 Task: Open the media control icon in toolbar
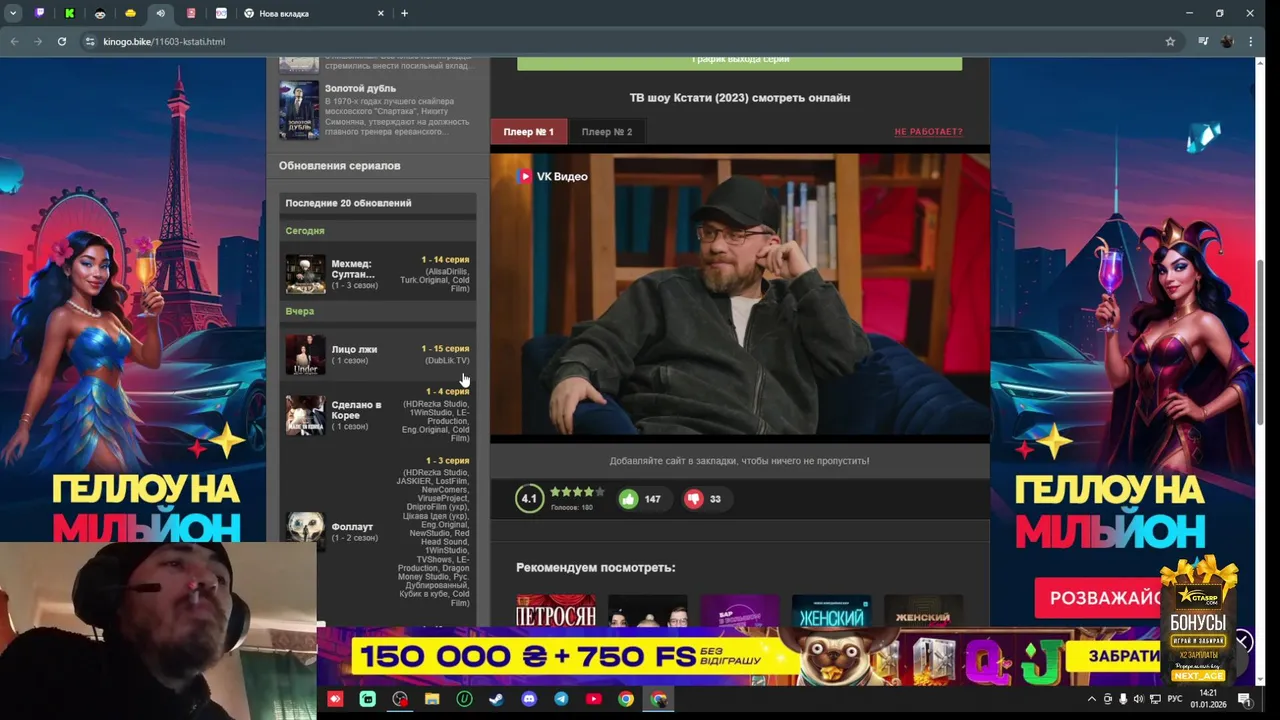(x=1203, y=41)
